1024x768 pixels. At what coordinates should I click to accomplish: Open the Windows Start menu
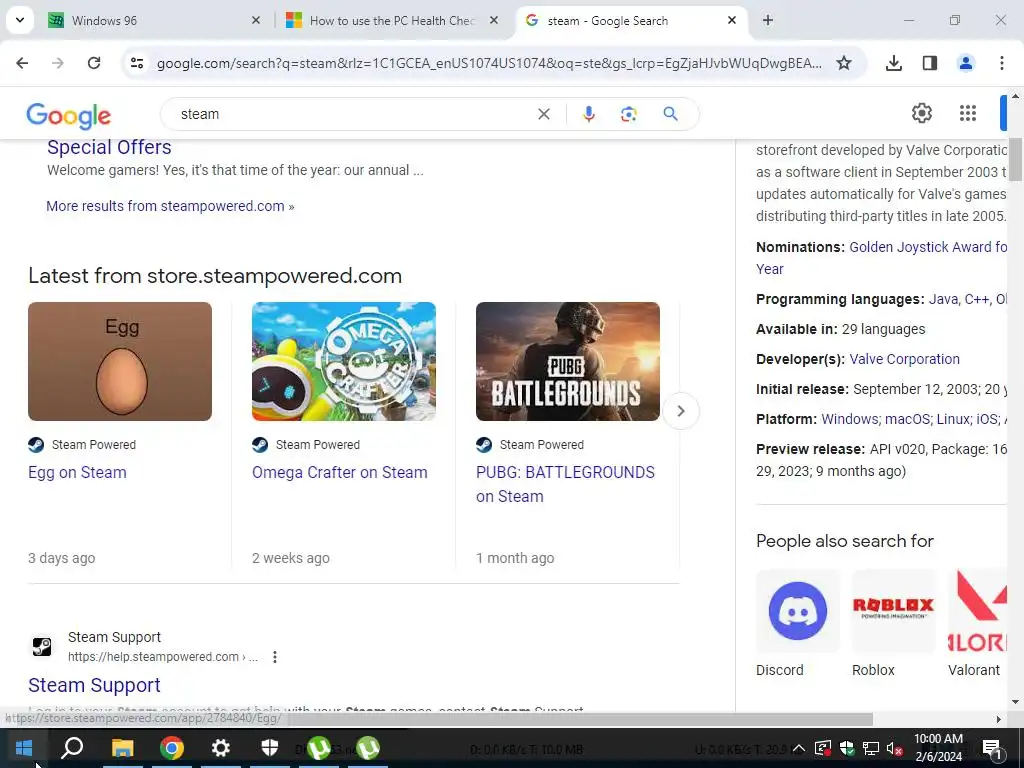pyautogui.click(x=24, y=748)
